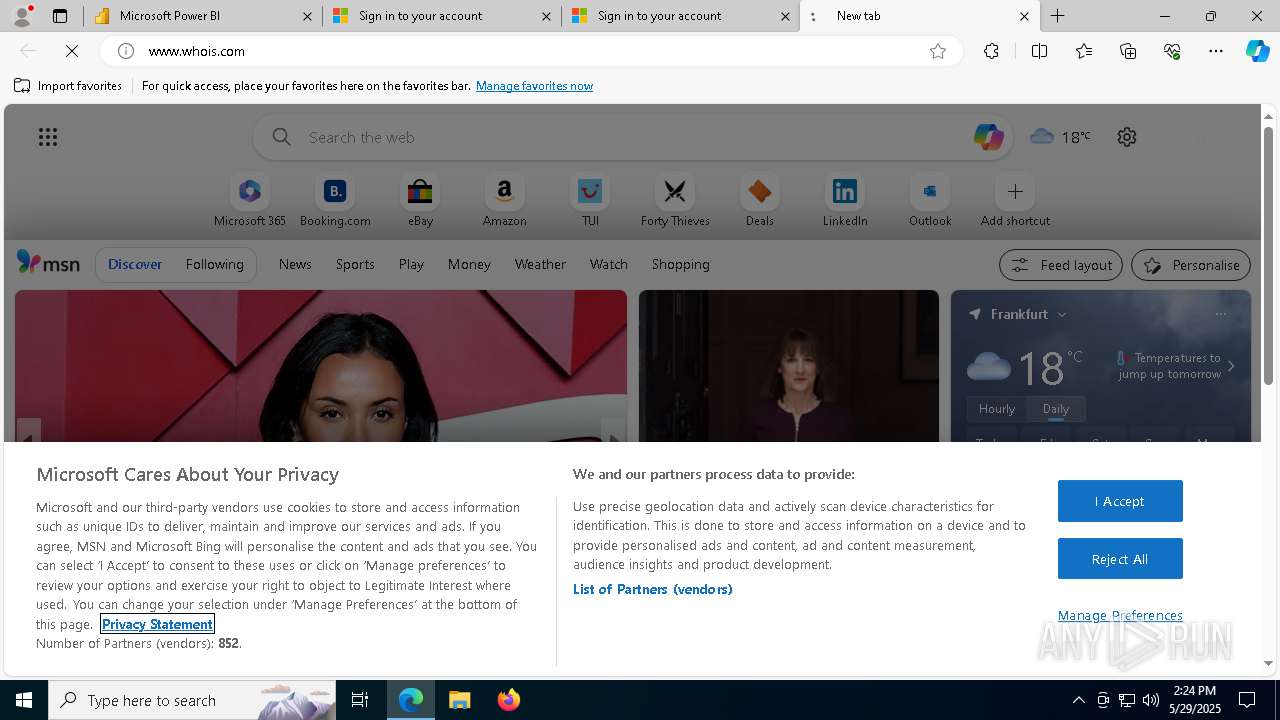The image size is (1280, 720).
Task: Open page settings gear icon
Action: point(1127,137)
